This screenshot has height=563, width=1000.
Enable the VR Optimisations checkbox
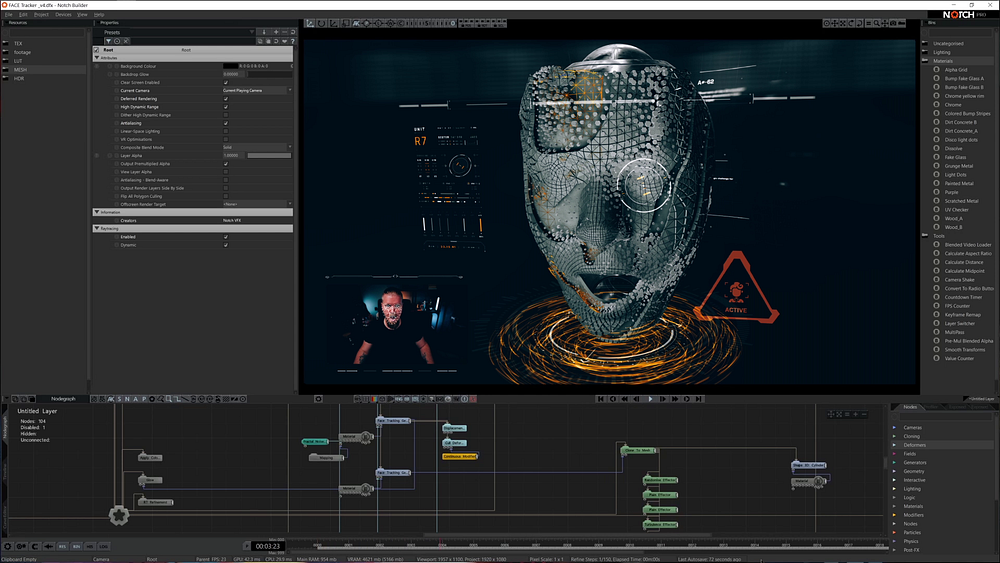[226, 139]
